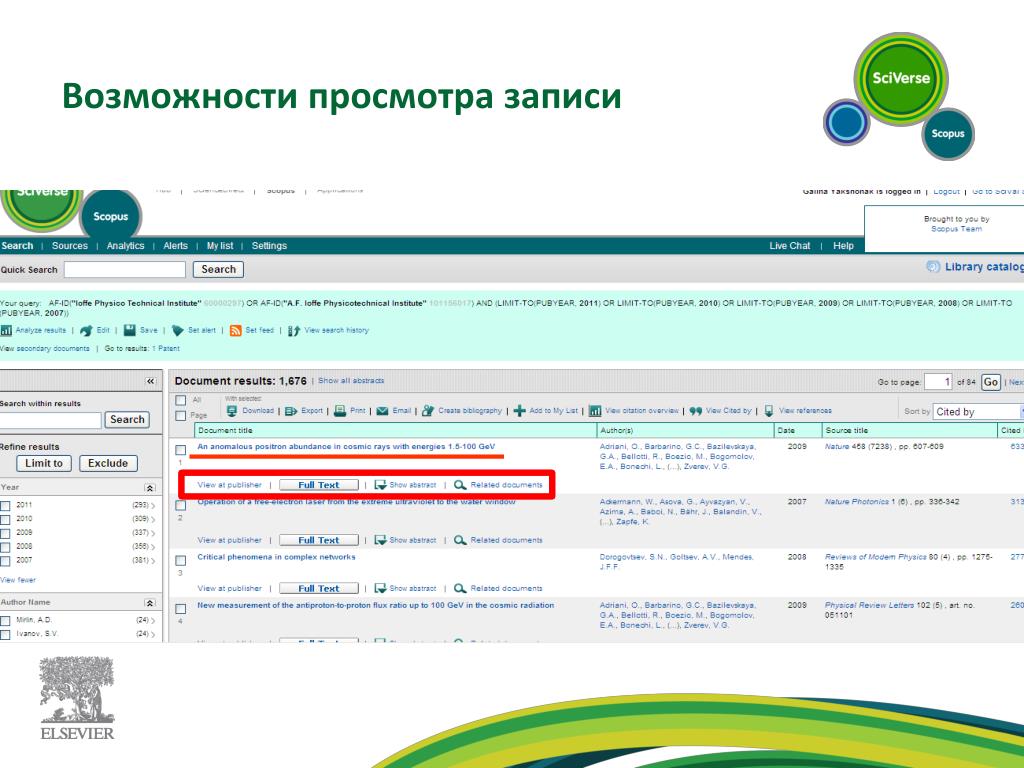Select checkbox for antiproton-to-proton flux ratio article
The width and height of the screenshot is (1024, 768).
[181, 609]
